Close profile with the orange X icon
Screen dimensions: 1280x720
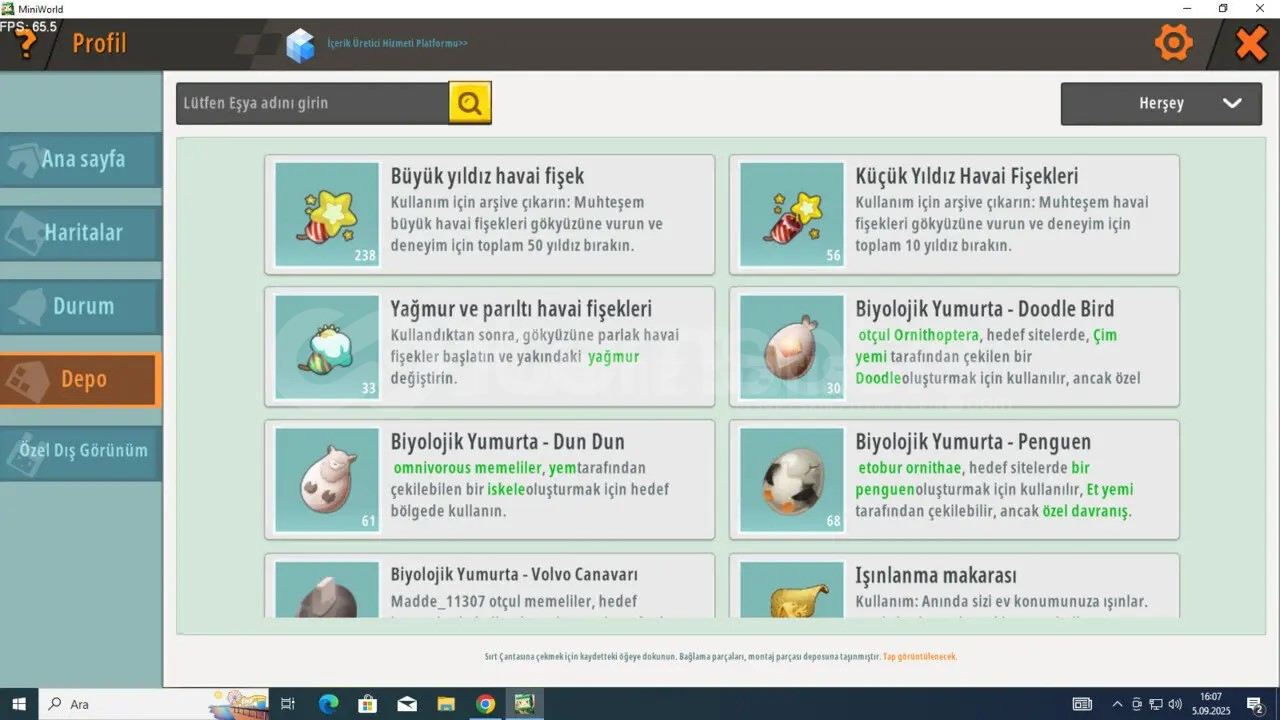click(x=1251, y=43)
